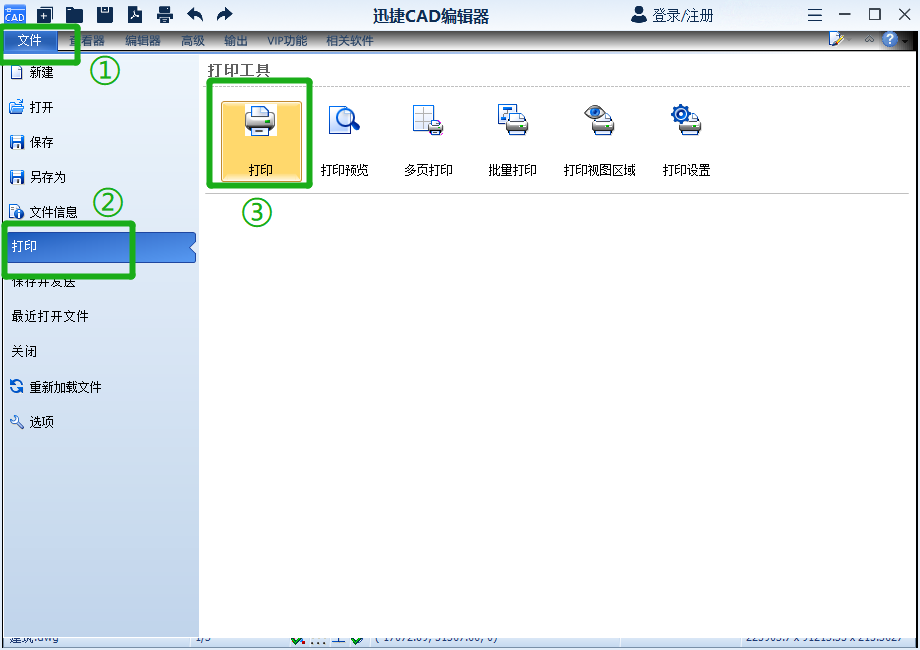Click the undo arrow in title bar
Screen dimensions: 920x650
coord(195,15)
